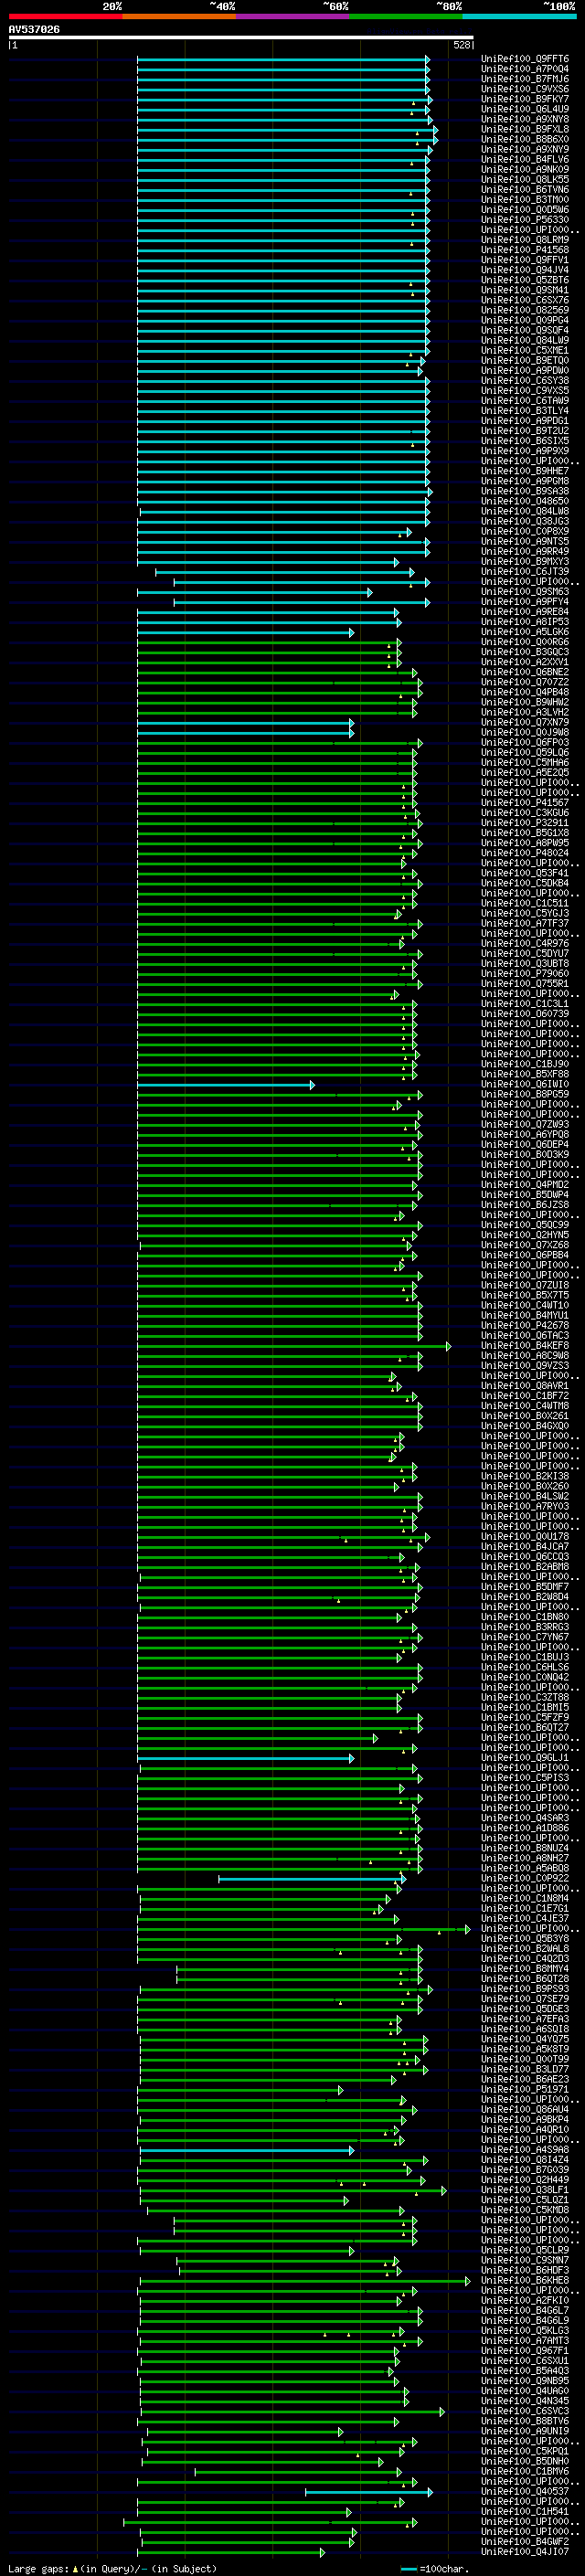Select UniRef100_A9XNY8 entry
The height and width of the screenshot is (2576, 585).
click(525, 119)
